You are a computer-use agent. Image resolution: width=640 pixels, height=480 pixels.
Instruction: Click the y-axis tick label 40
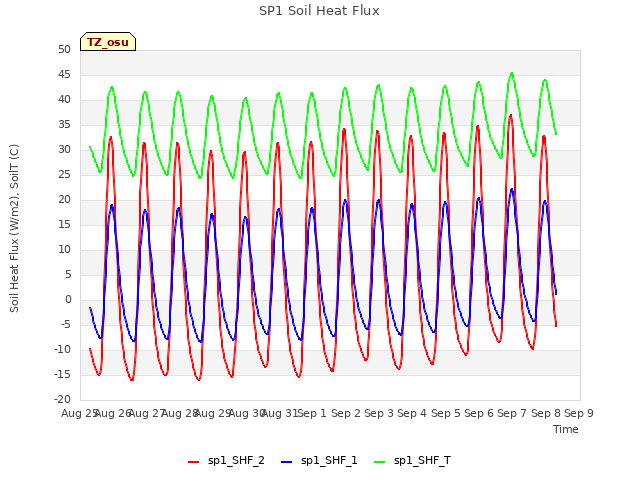(64, 100)
